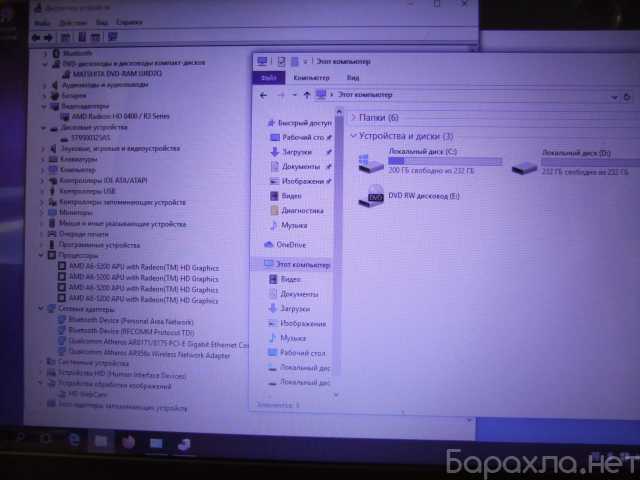The height and width of the screenshot is (480, 640).
Task: Select the ST9500325AS disk drive
Action: (91, 138)
